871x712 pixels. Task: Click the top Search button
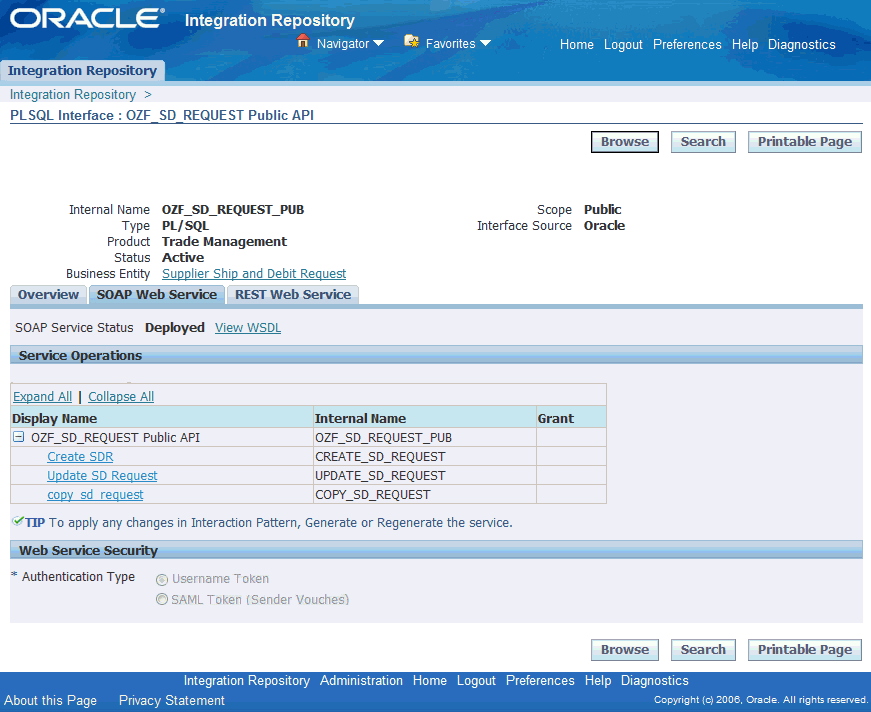pos(703,142)
